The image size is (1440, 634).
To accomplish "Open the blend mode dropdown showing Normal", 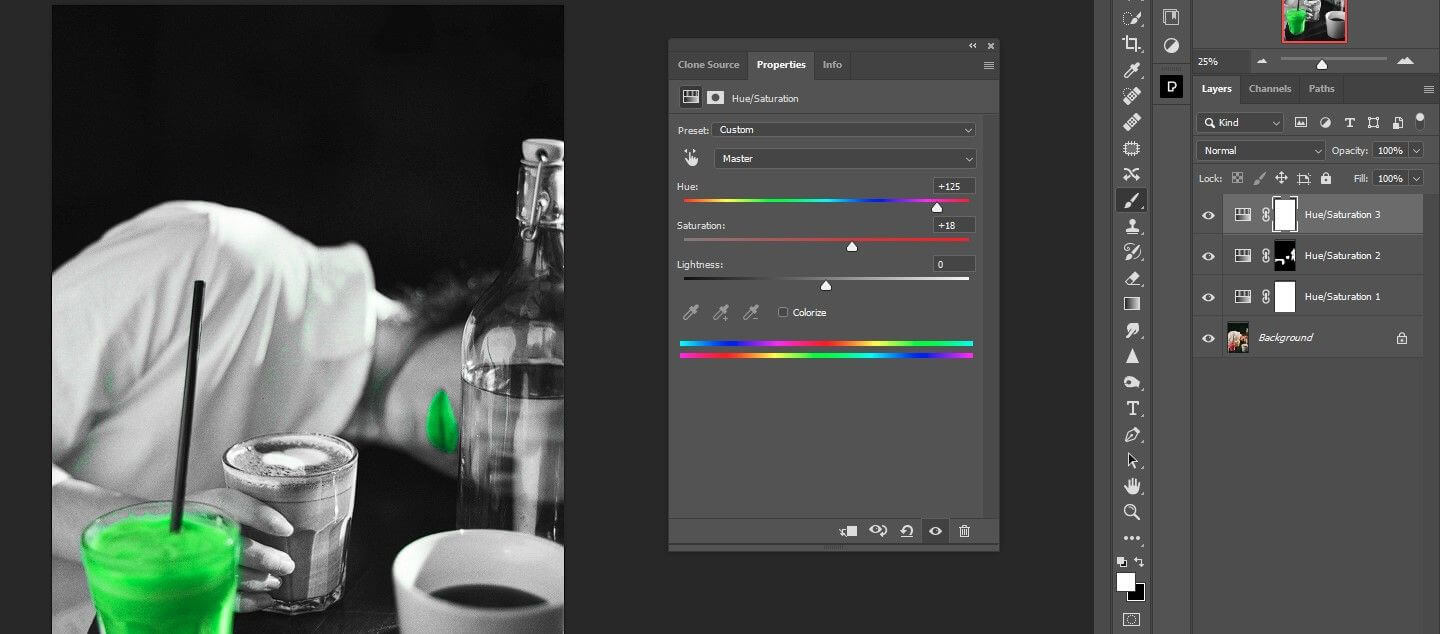I will coord(1259,150).
